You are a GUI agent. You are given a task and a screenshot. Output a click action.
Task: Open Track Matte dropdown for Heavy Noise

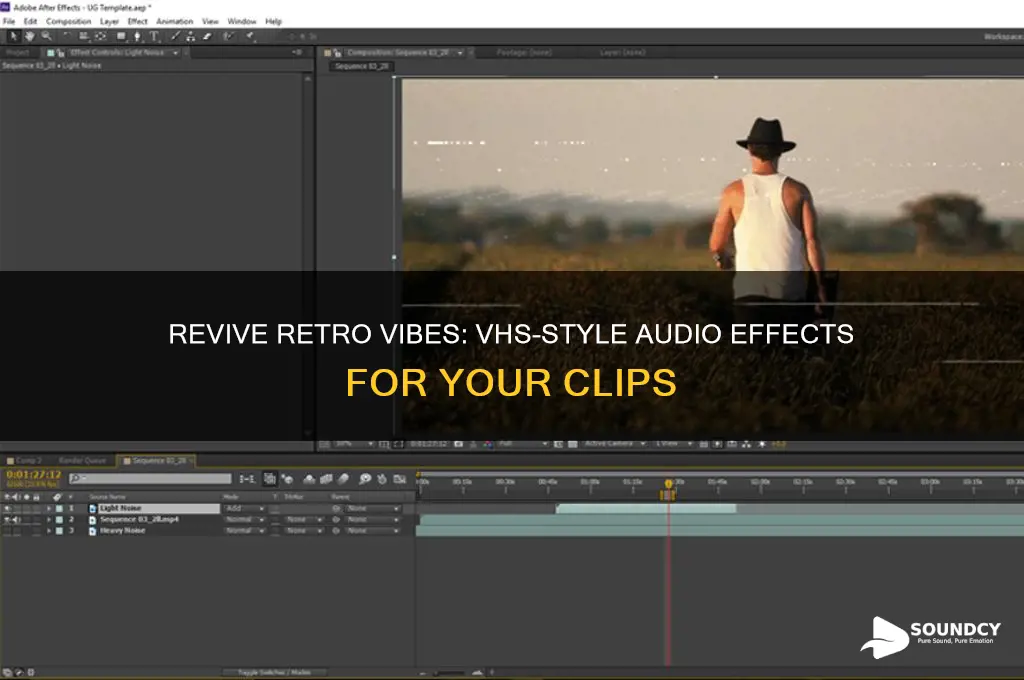click(304, 531)
